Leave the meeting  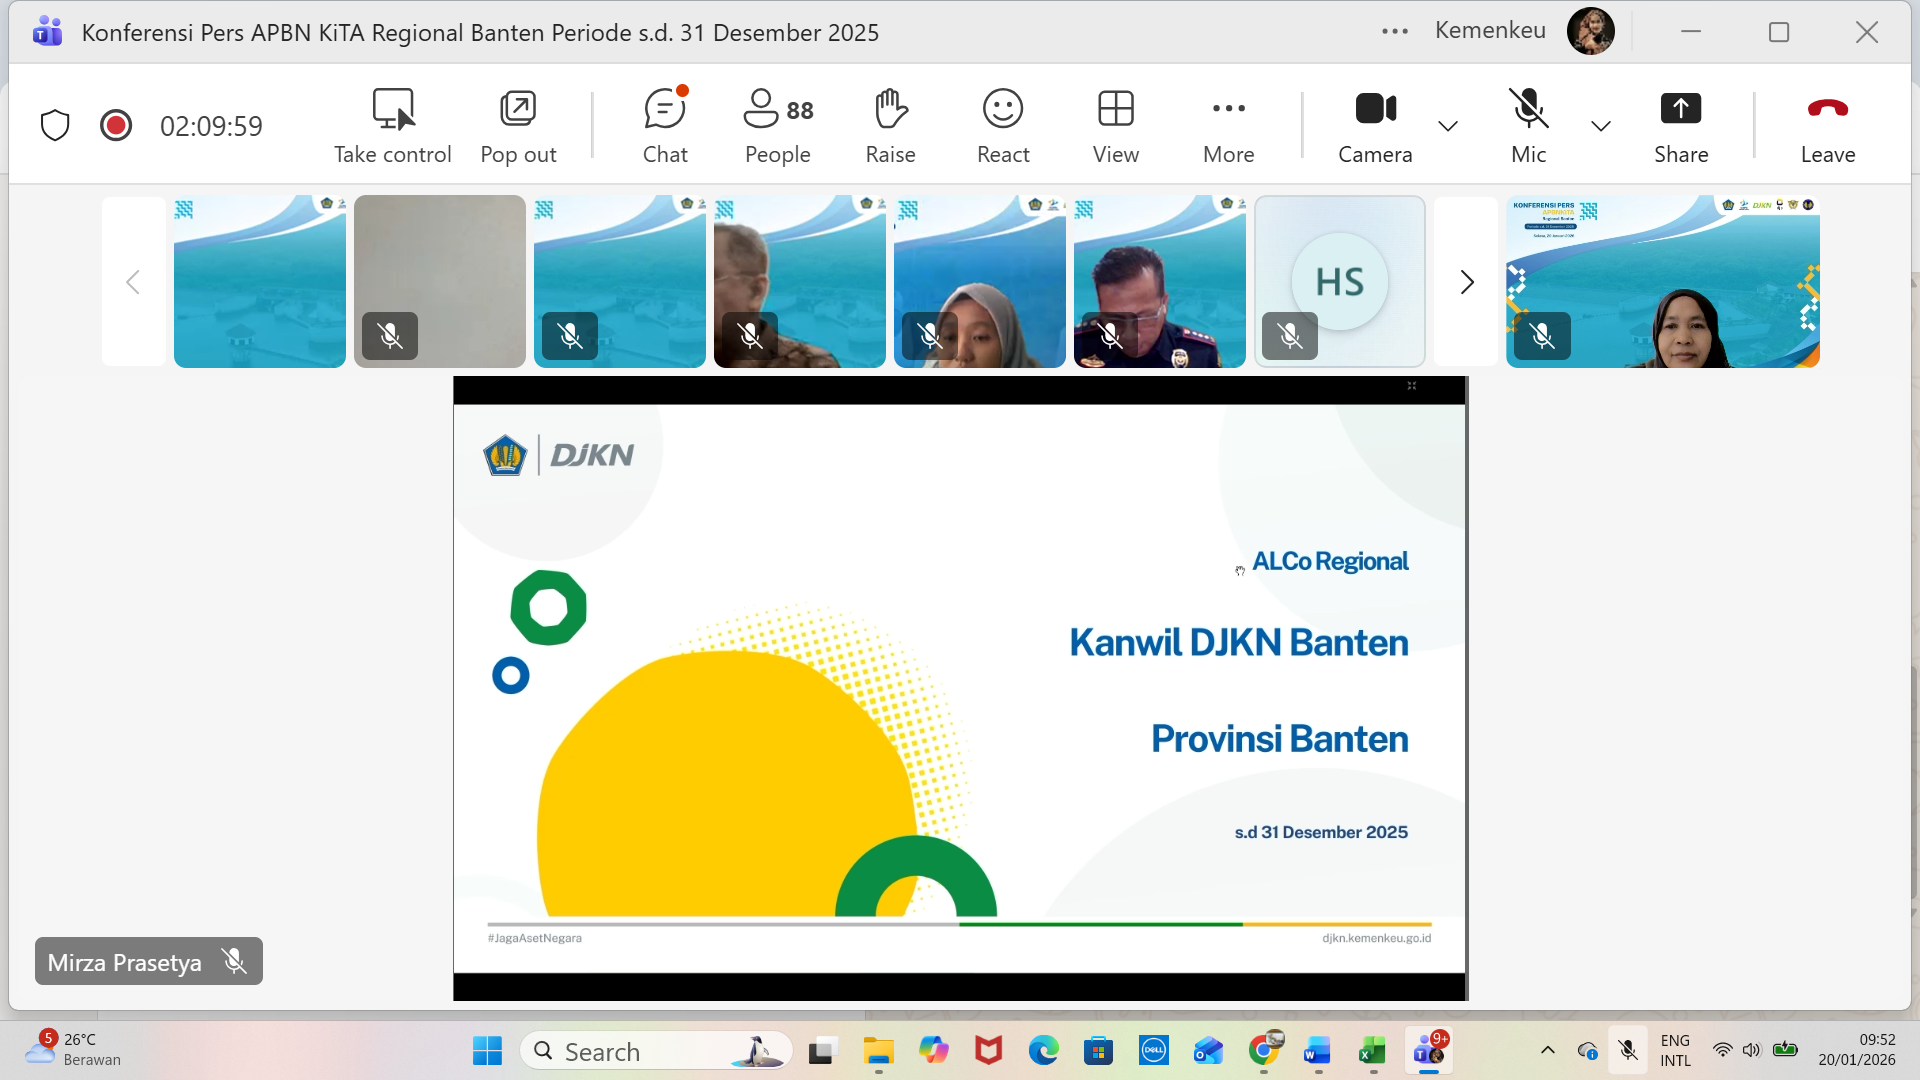1827,126
